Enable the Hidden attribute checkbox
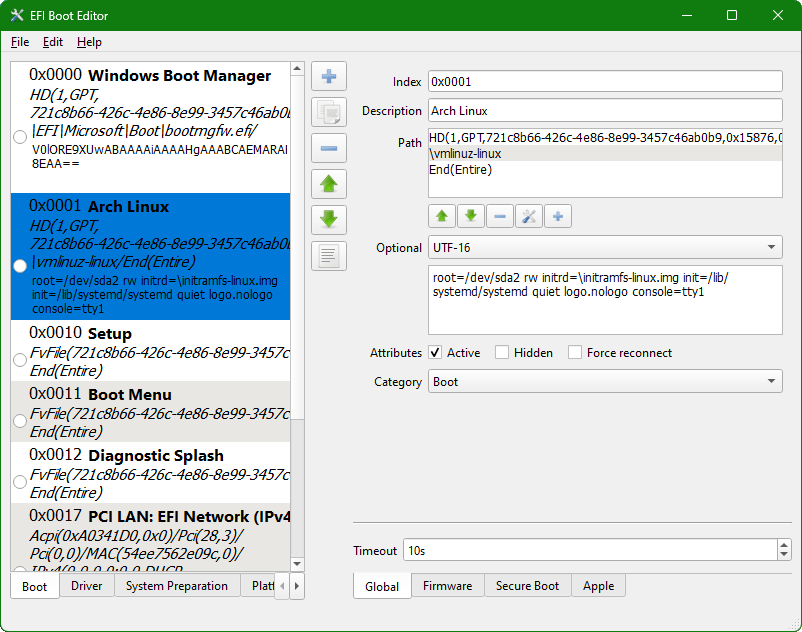The image size is (802, 632). 502,352
